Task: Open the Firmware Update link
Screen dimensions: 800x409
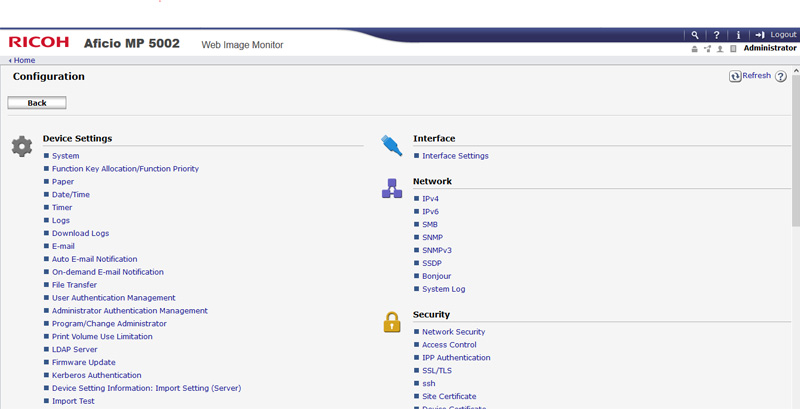Action: point(83,362)
